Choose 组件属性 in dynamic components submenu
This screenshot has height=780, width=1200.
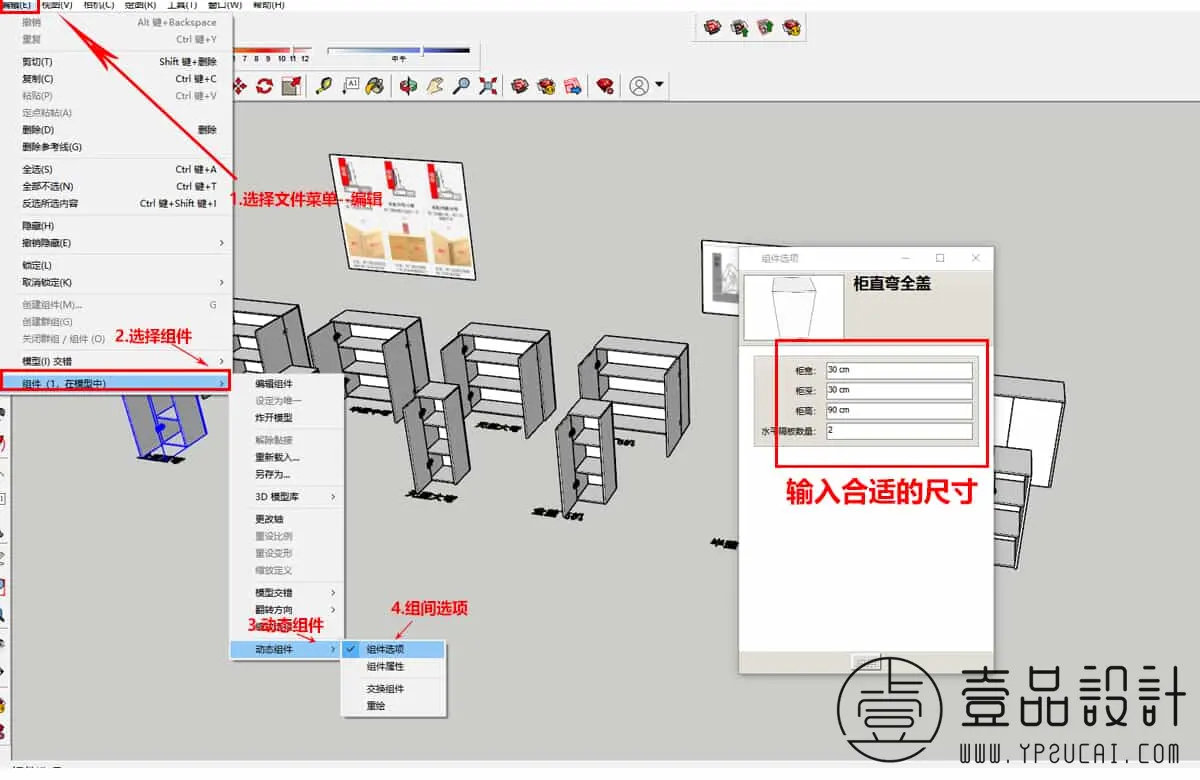tap(393, 667)
